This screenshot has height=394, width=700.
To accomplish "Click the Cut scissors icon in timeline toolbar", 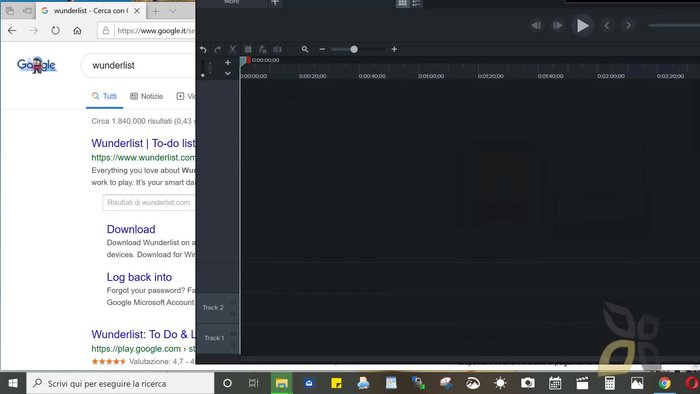I will pos(233,49).
